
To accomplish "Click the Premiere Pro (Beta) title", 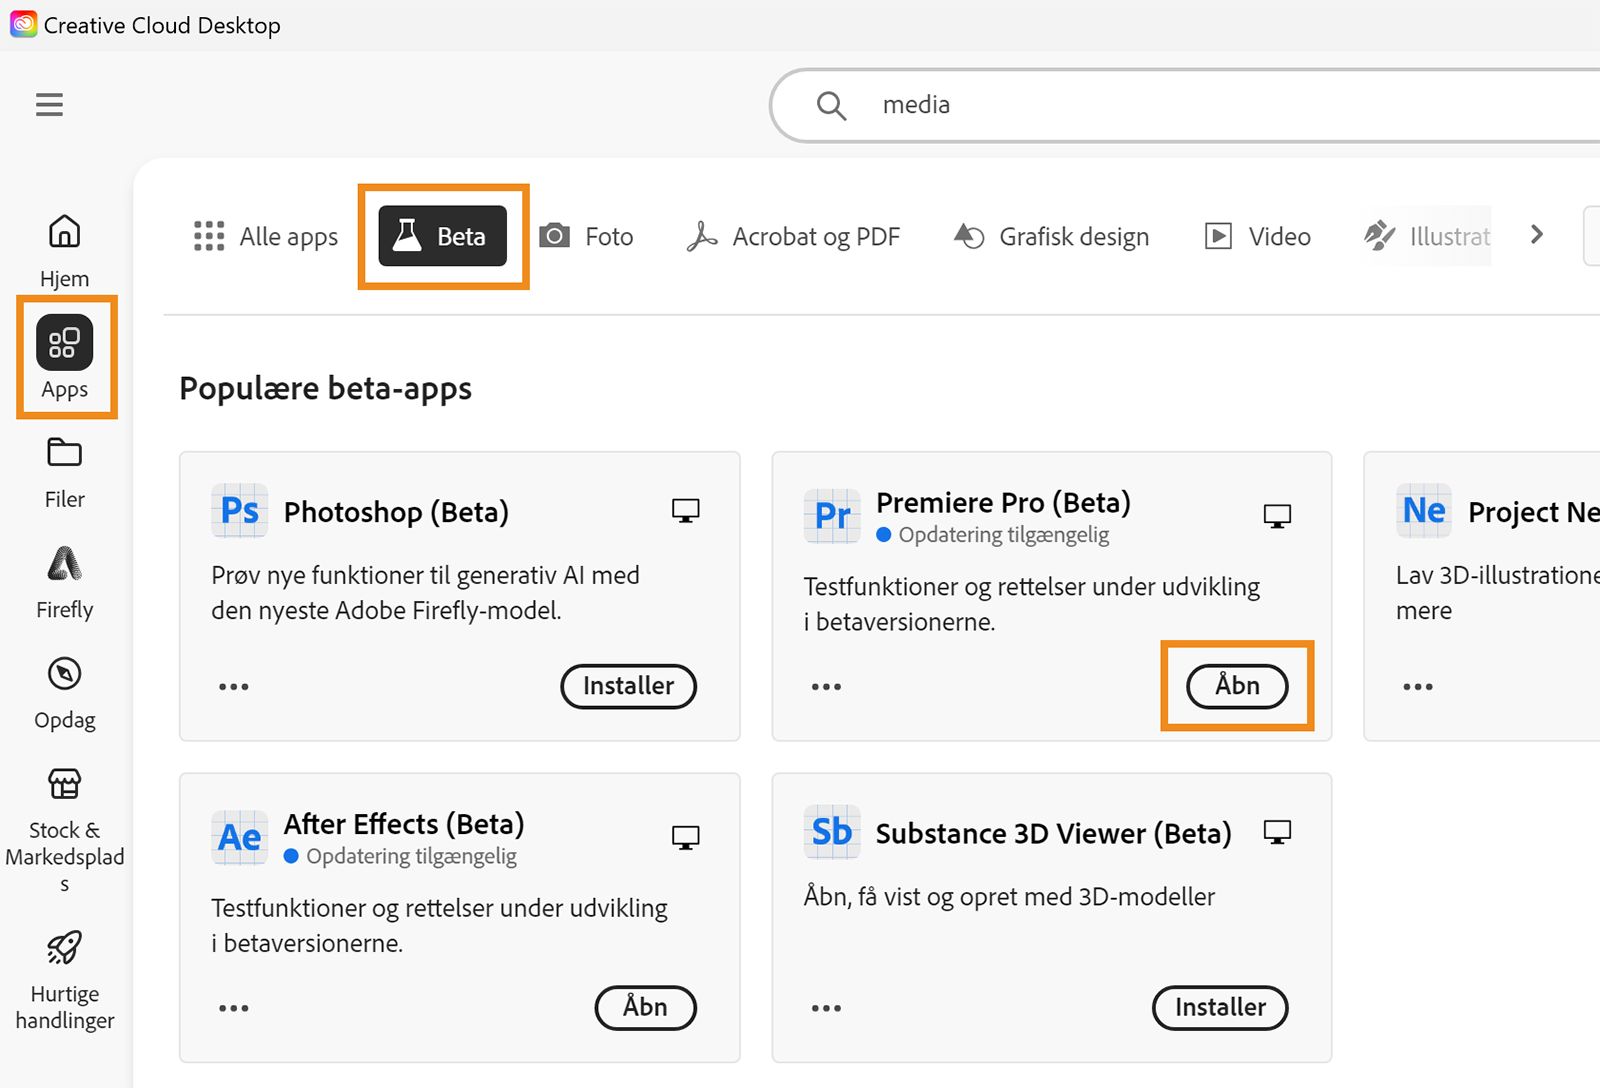I will click(x=1003, y=502).
